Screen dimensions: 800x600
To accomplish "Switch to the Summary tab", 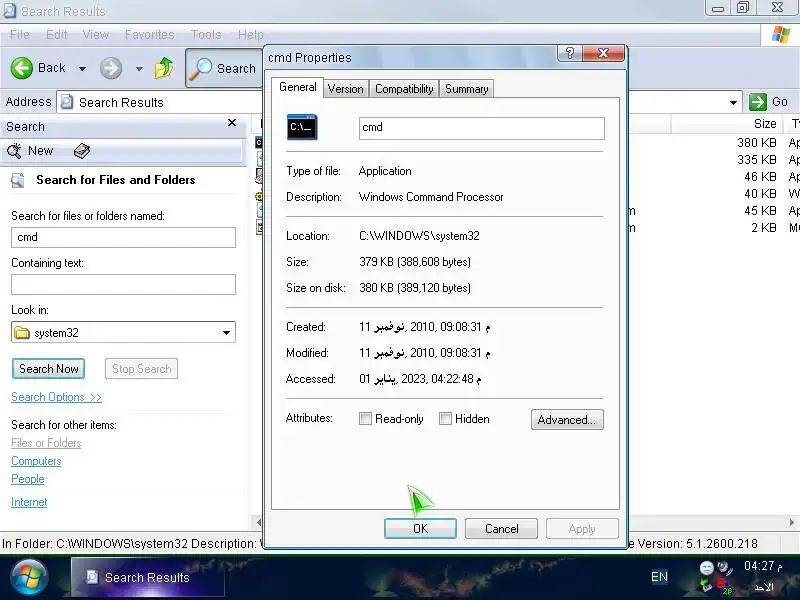I will tap(466, 89).
